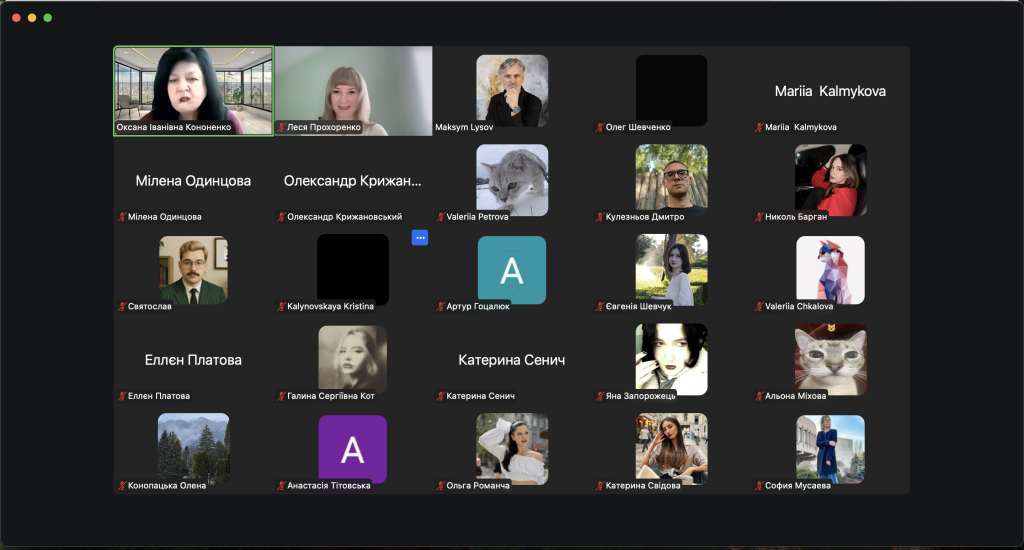The width and height of the screenshot is (1024, 550).
Task: Click Святослав's profile picture
Action: [x=193, y=270]
